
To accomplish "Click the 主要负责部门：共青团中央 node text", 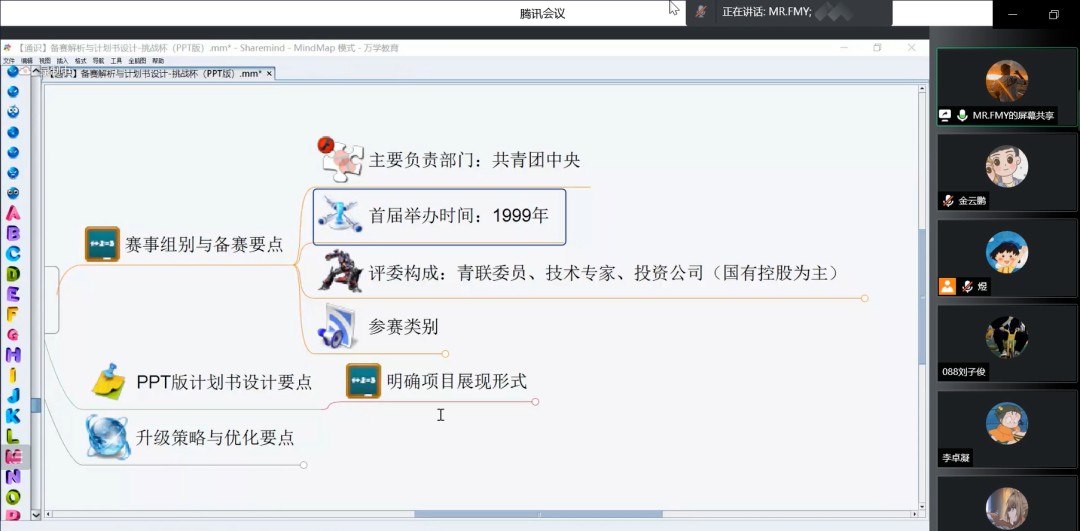I will pos(474,160).
